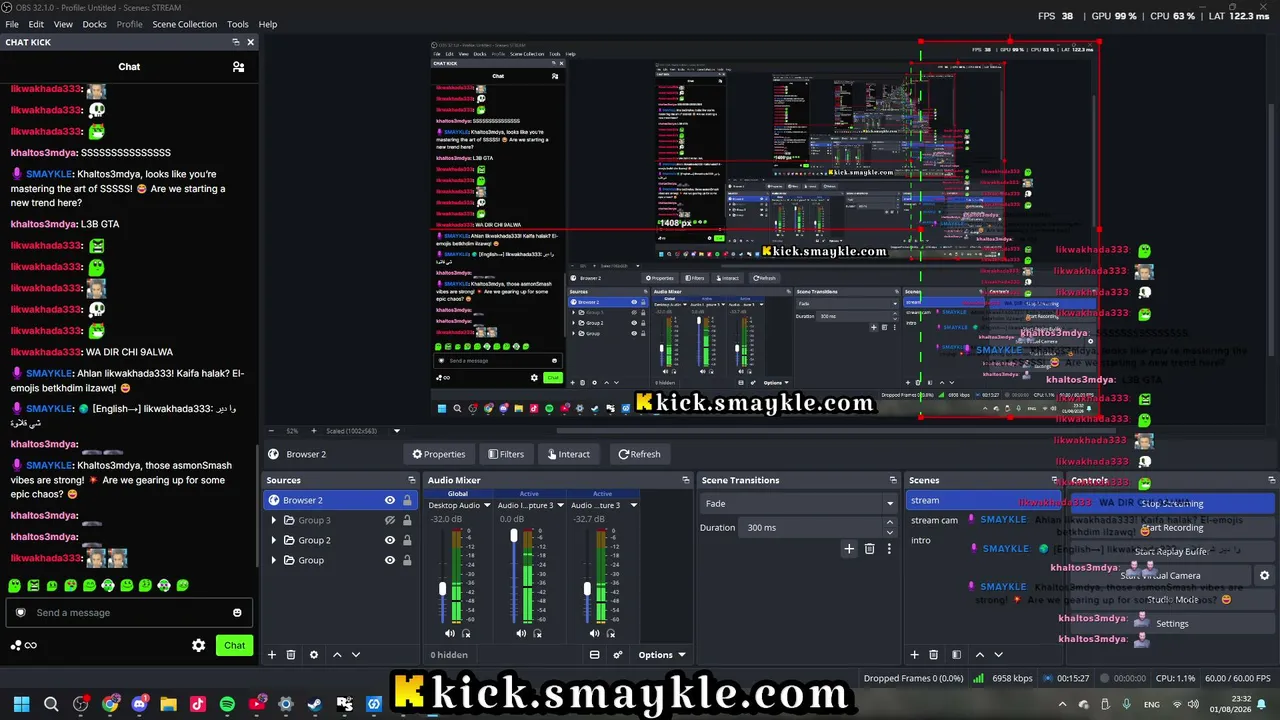Open preview scaling dropdown arrow
The image size is (1280, 720).
pyautogui.click(x=397, y=431)
